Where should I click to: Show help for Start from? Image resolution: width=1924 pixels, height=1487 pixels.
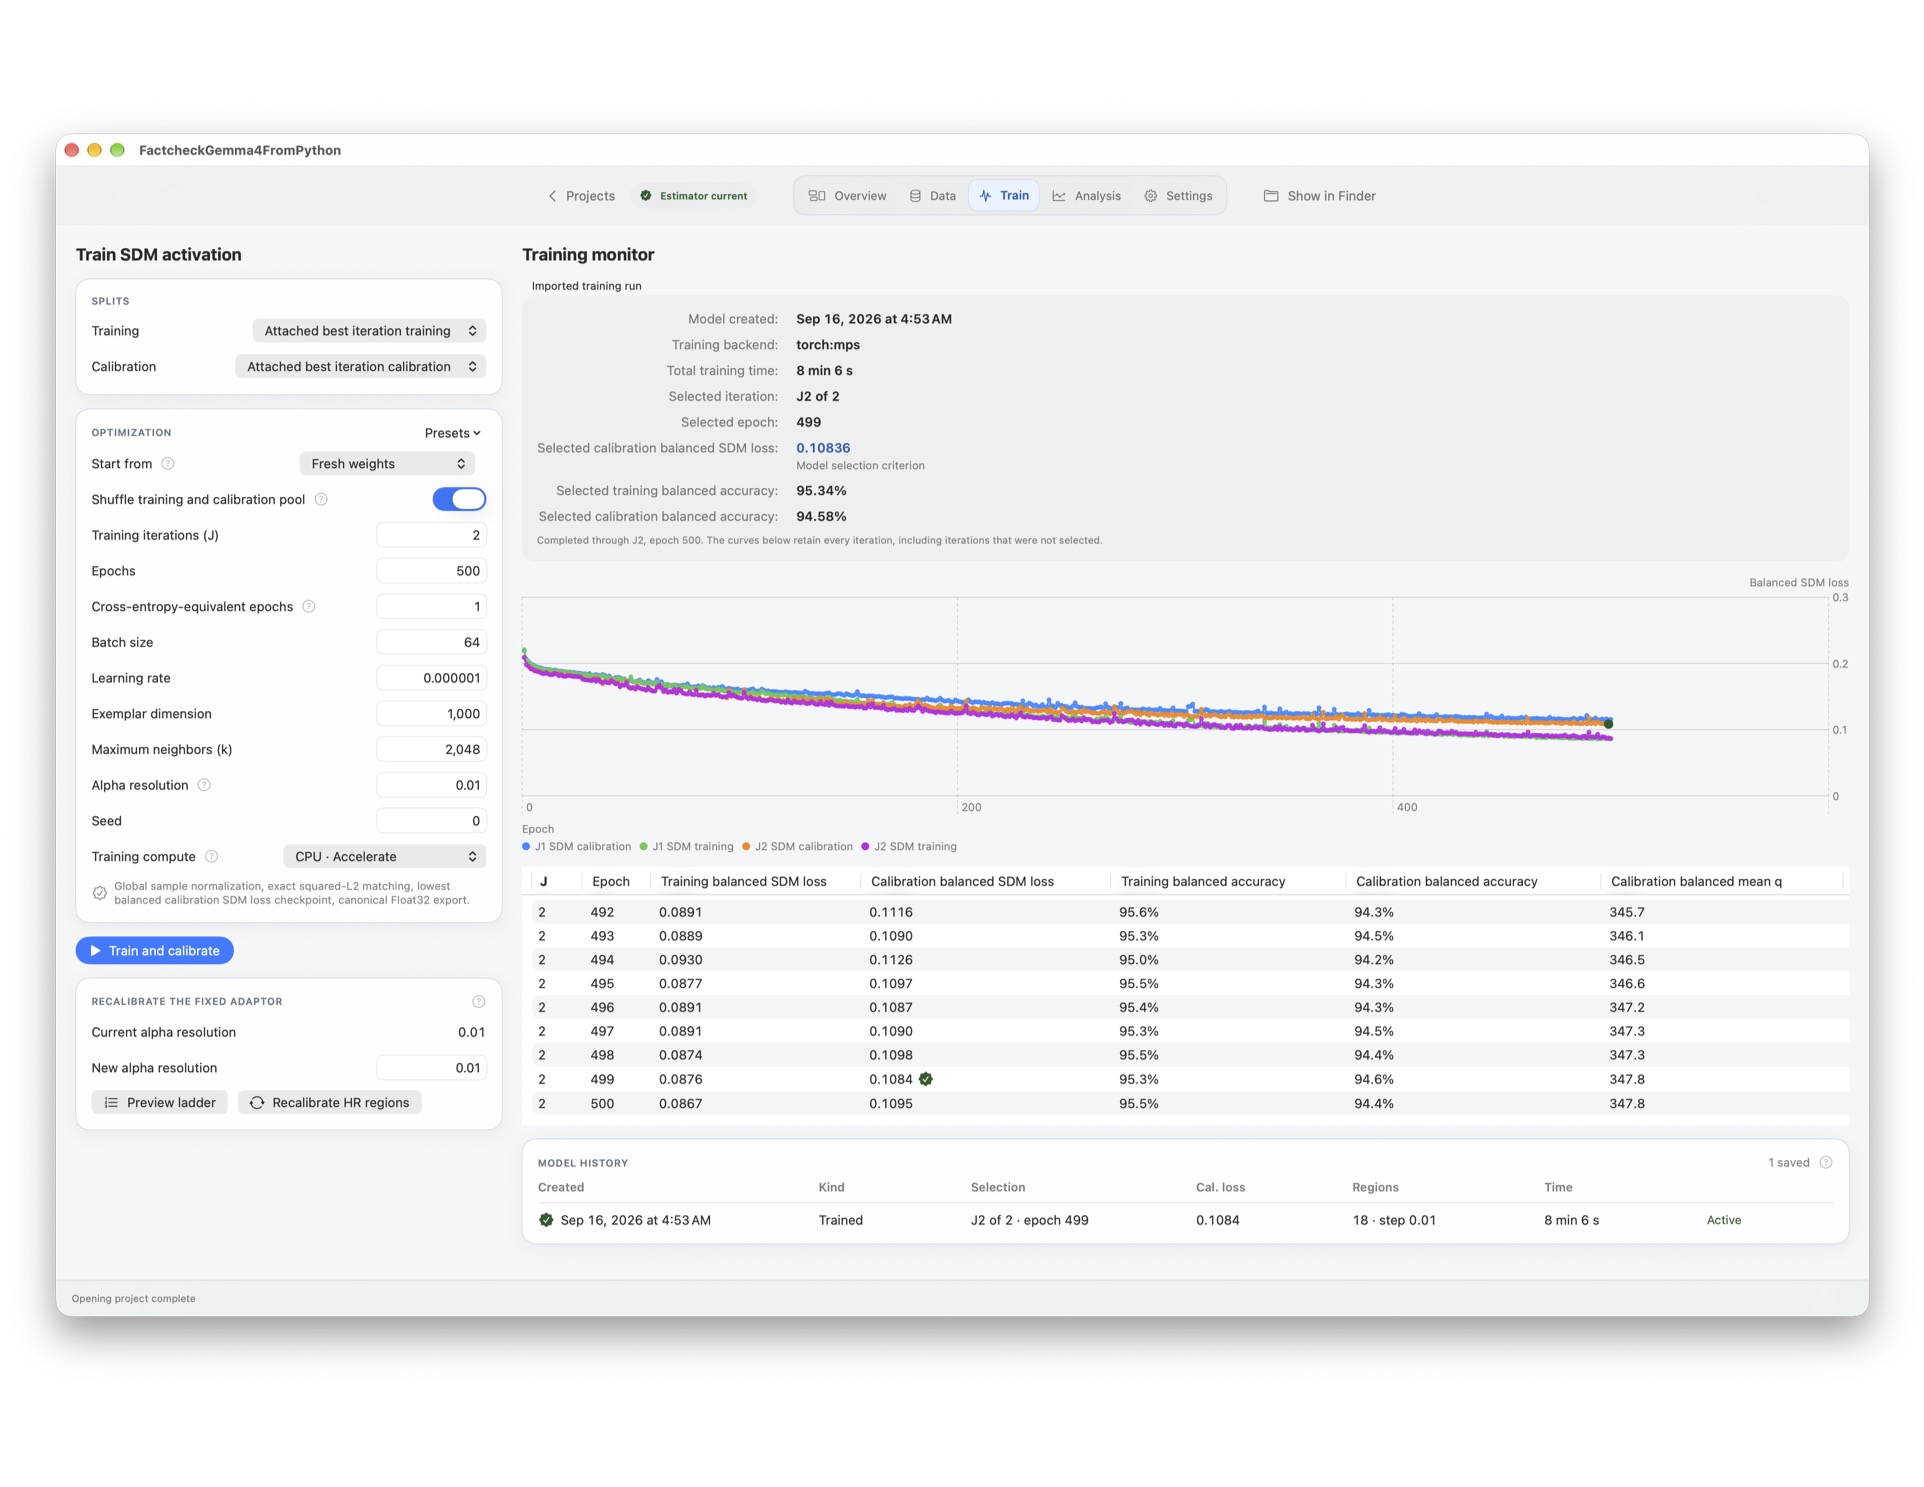[x=168, y=464]
